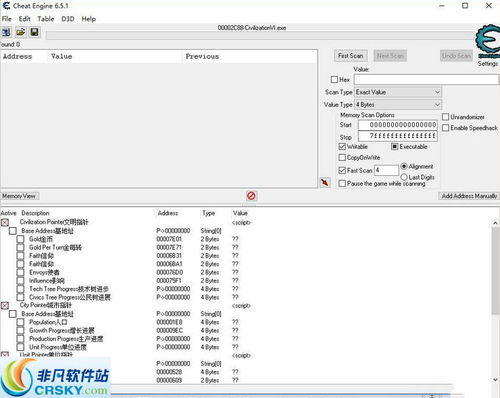500x398 pixels.
Task: Activate the Civilization Pointer script box
Action: tap(5, 222)
